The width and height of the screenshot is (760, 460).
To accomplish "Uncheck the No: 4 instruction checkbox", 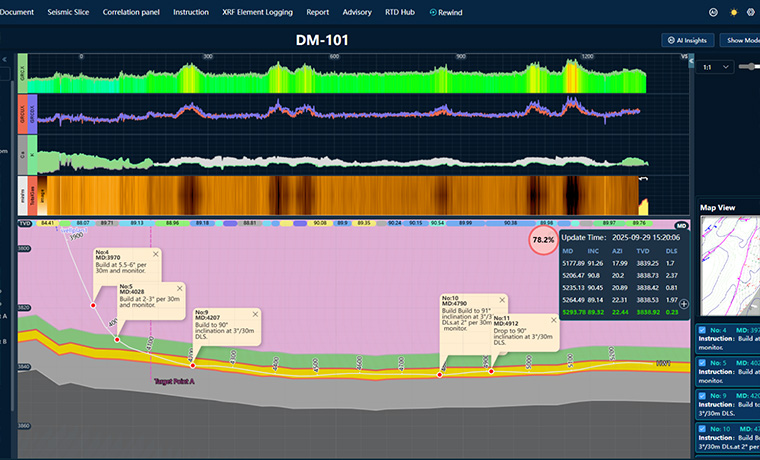I will click(702, 329).
